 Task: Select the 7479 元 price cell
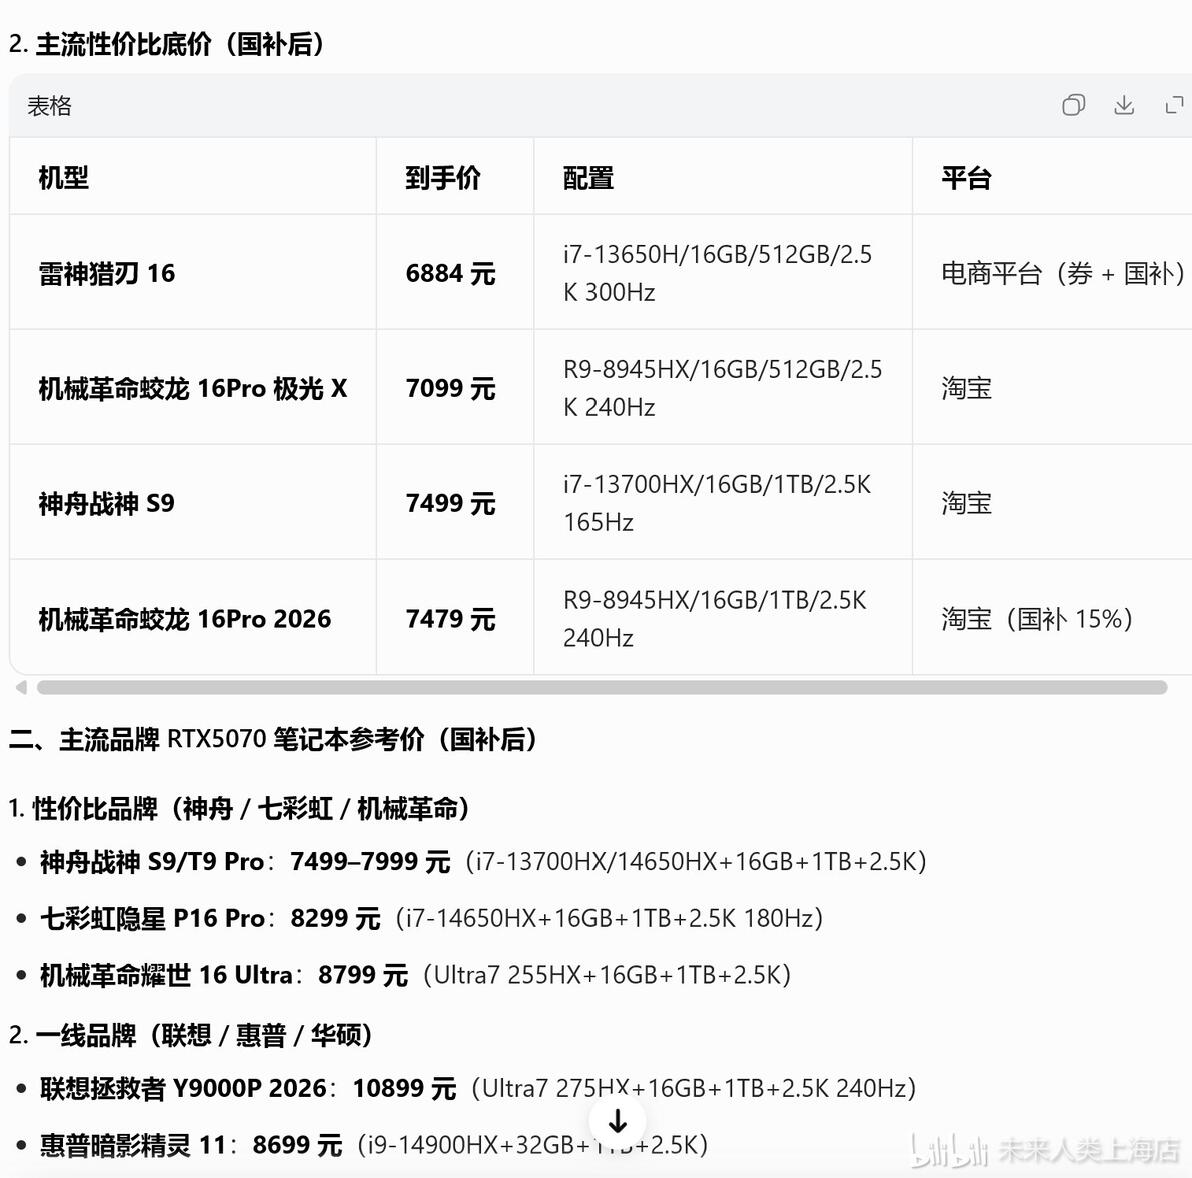coord(455,618)
